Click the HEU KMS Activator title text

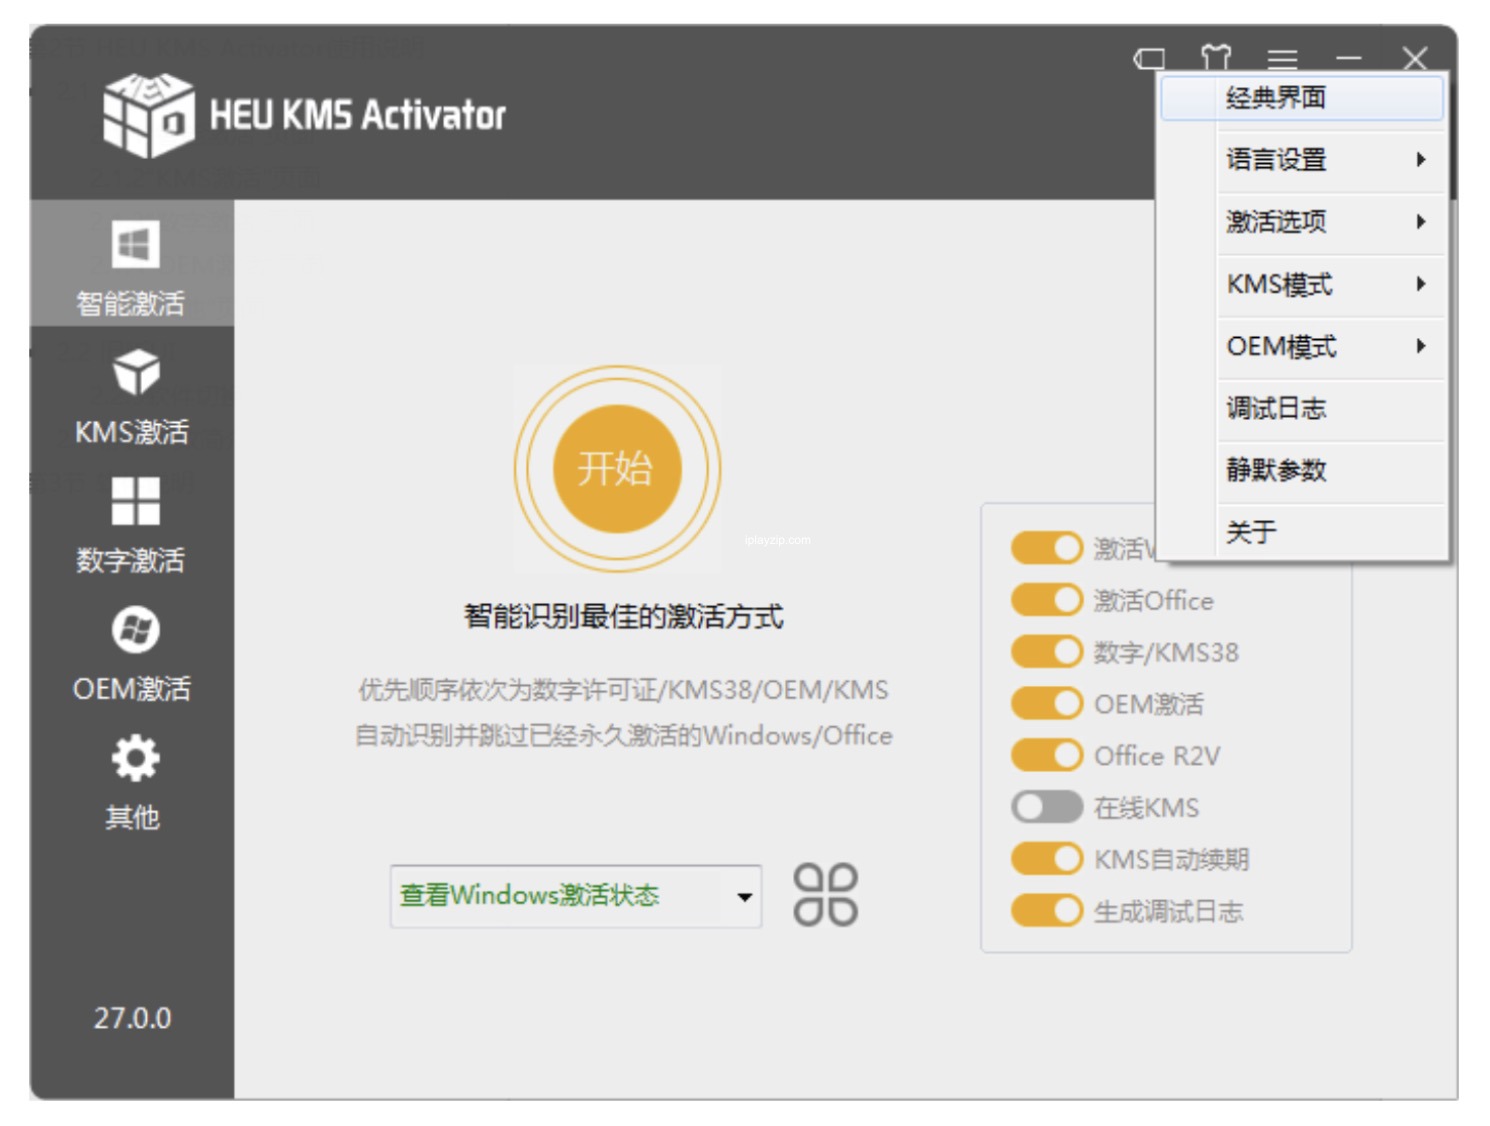[357, 115]
